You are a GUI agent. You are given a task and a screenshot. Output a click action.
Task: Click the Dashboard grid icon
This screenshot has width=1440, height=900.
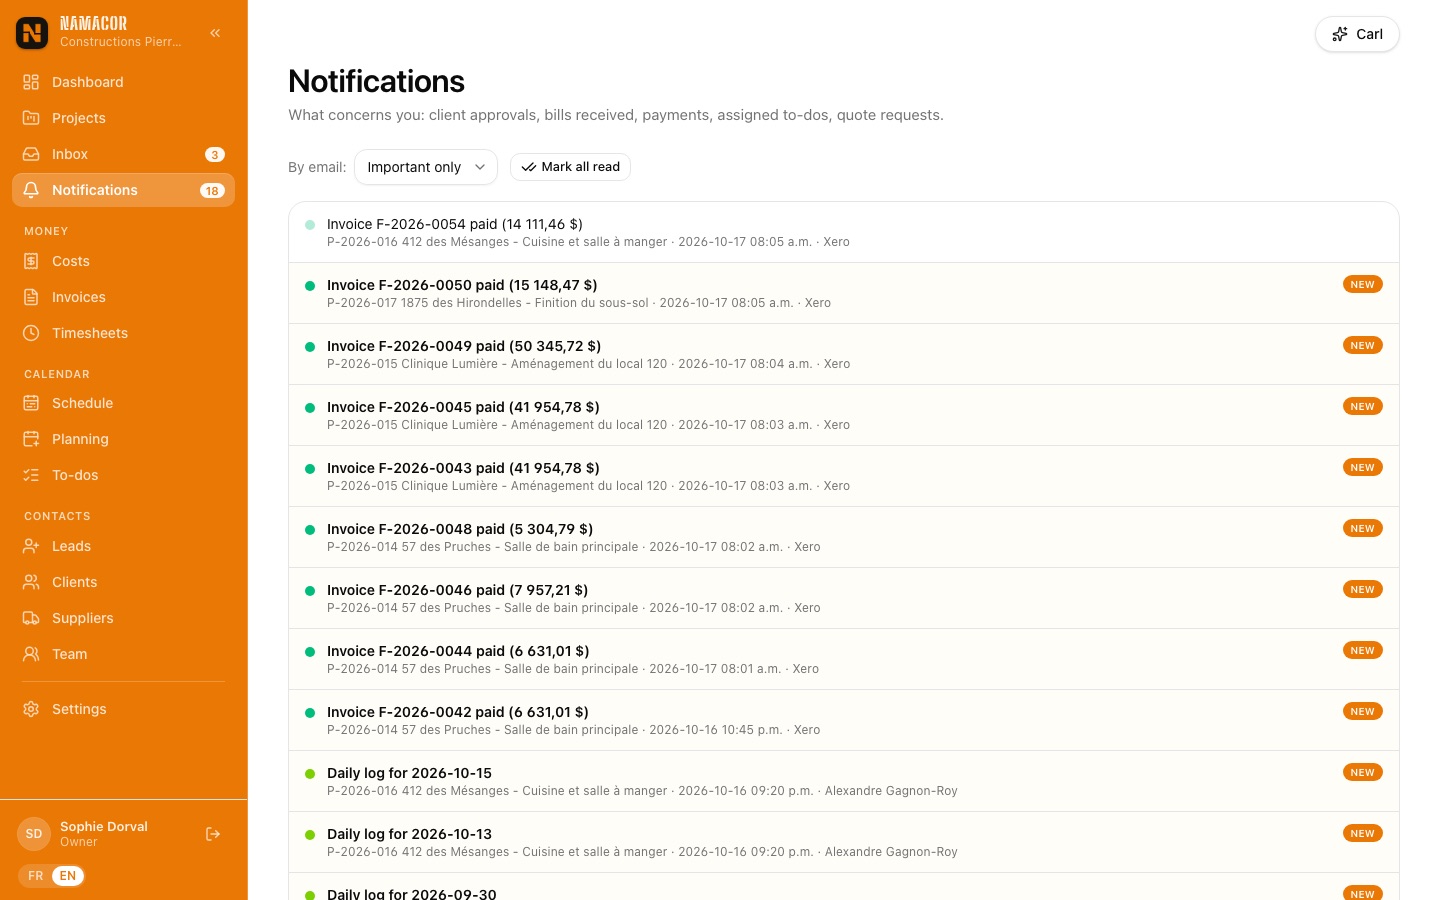(31, 82)
